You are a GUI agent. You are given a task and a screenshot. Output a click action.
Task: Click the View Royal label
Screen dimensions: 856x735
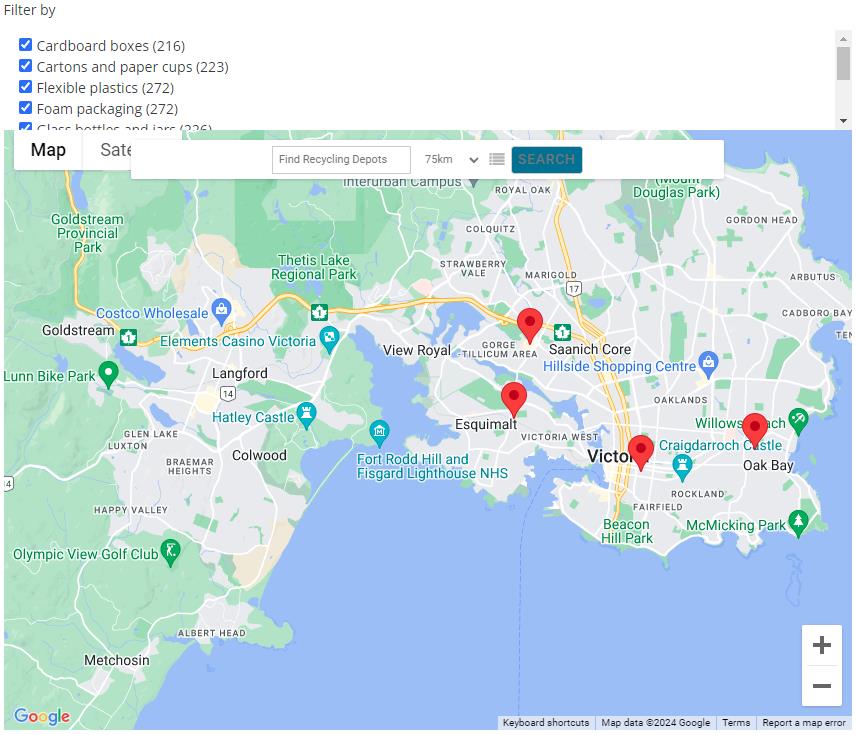pos(417,350)
